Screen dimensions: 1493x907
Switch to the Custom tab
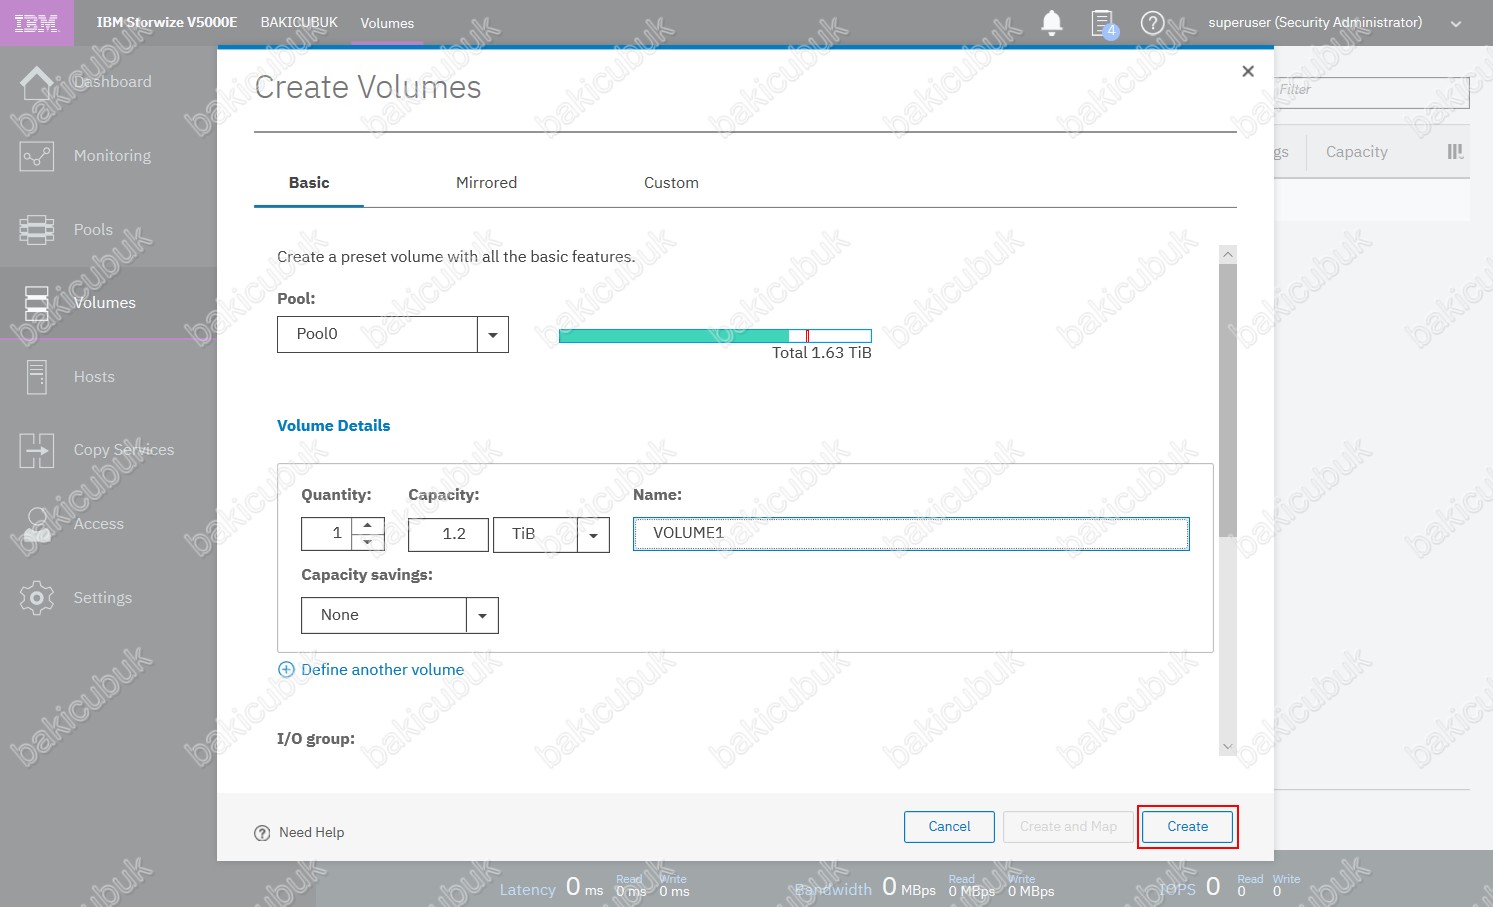(x=671, y=183)
